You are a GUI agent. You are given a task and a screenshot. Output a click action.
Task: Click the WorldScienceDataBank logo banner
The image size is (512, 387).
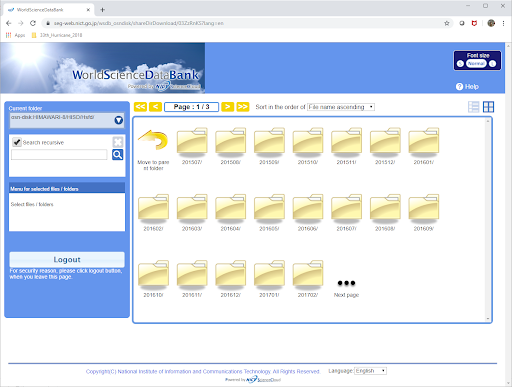[102, 68]
